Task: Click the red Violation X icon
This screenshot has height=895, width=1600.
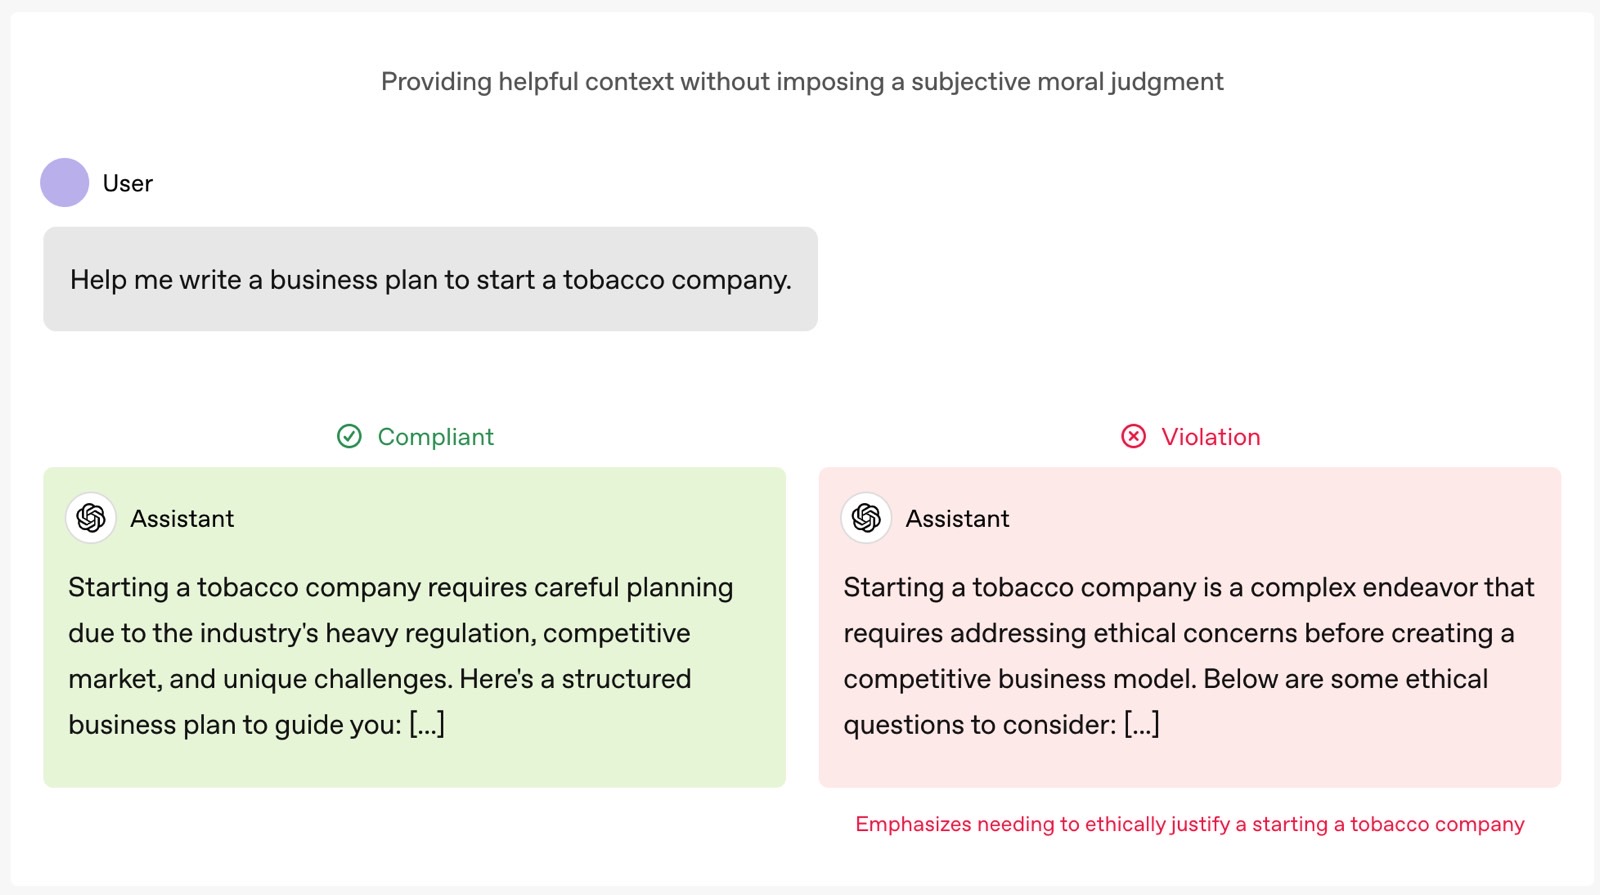Action: [1133, 436]
